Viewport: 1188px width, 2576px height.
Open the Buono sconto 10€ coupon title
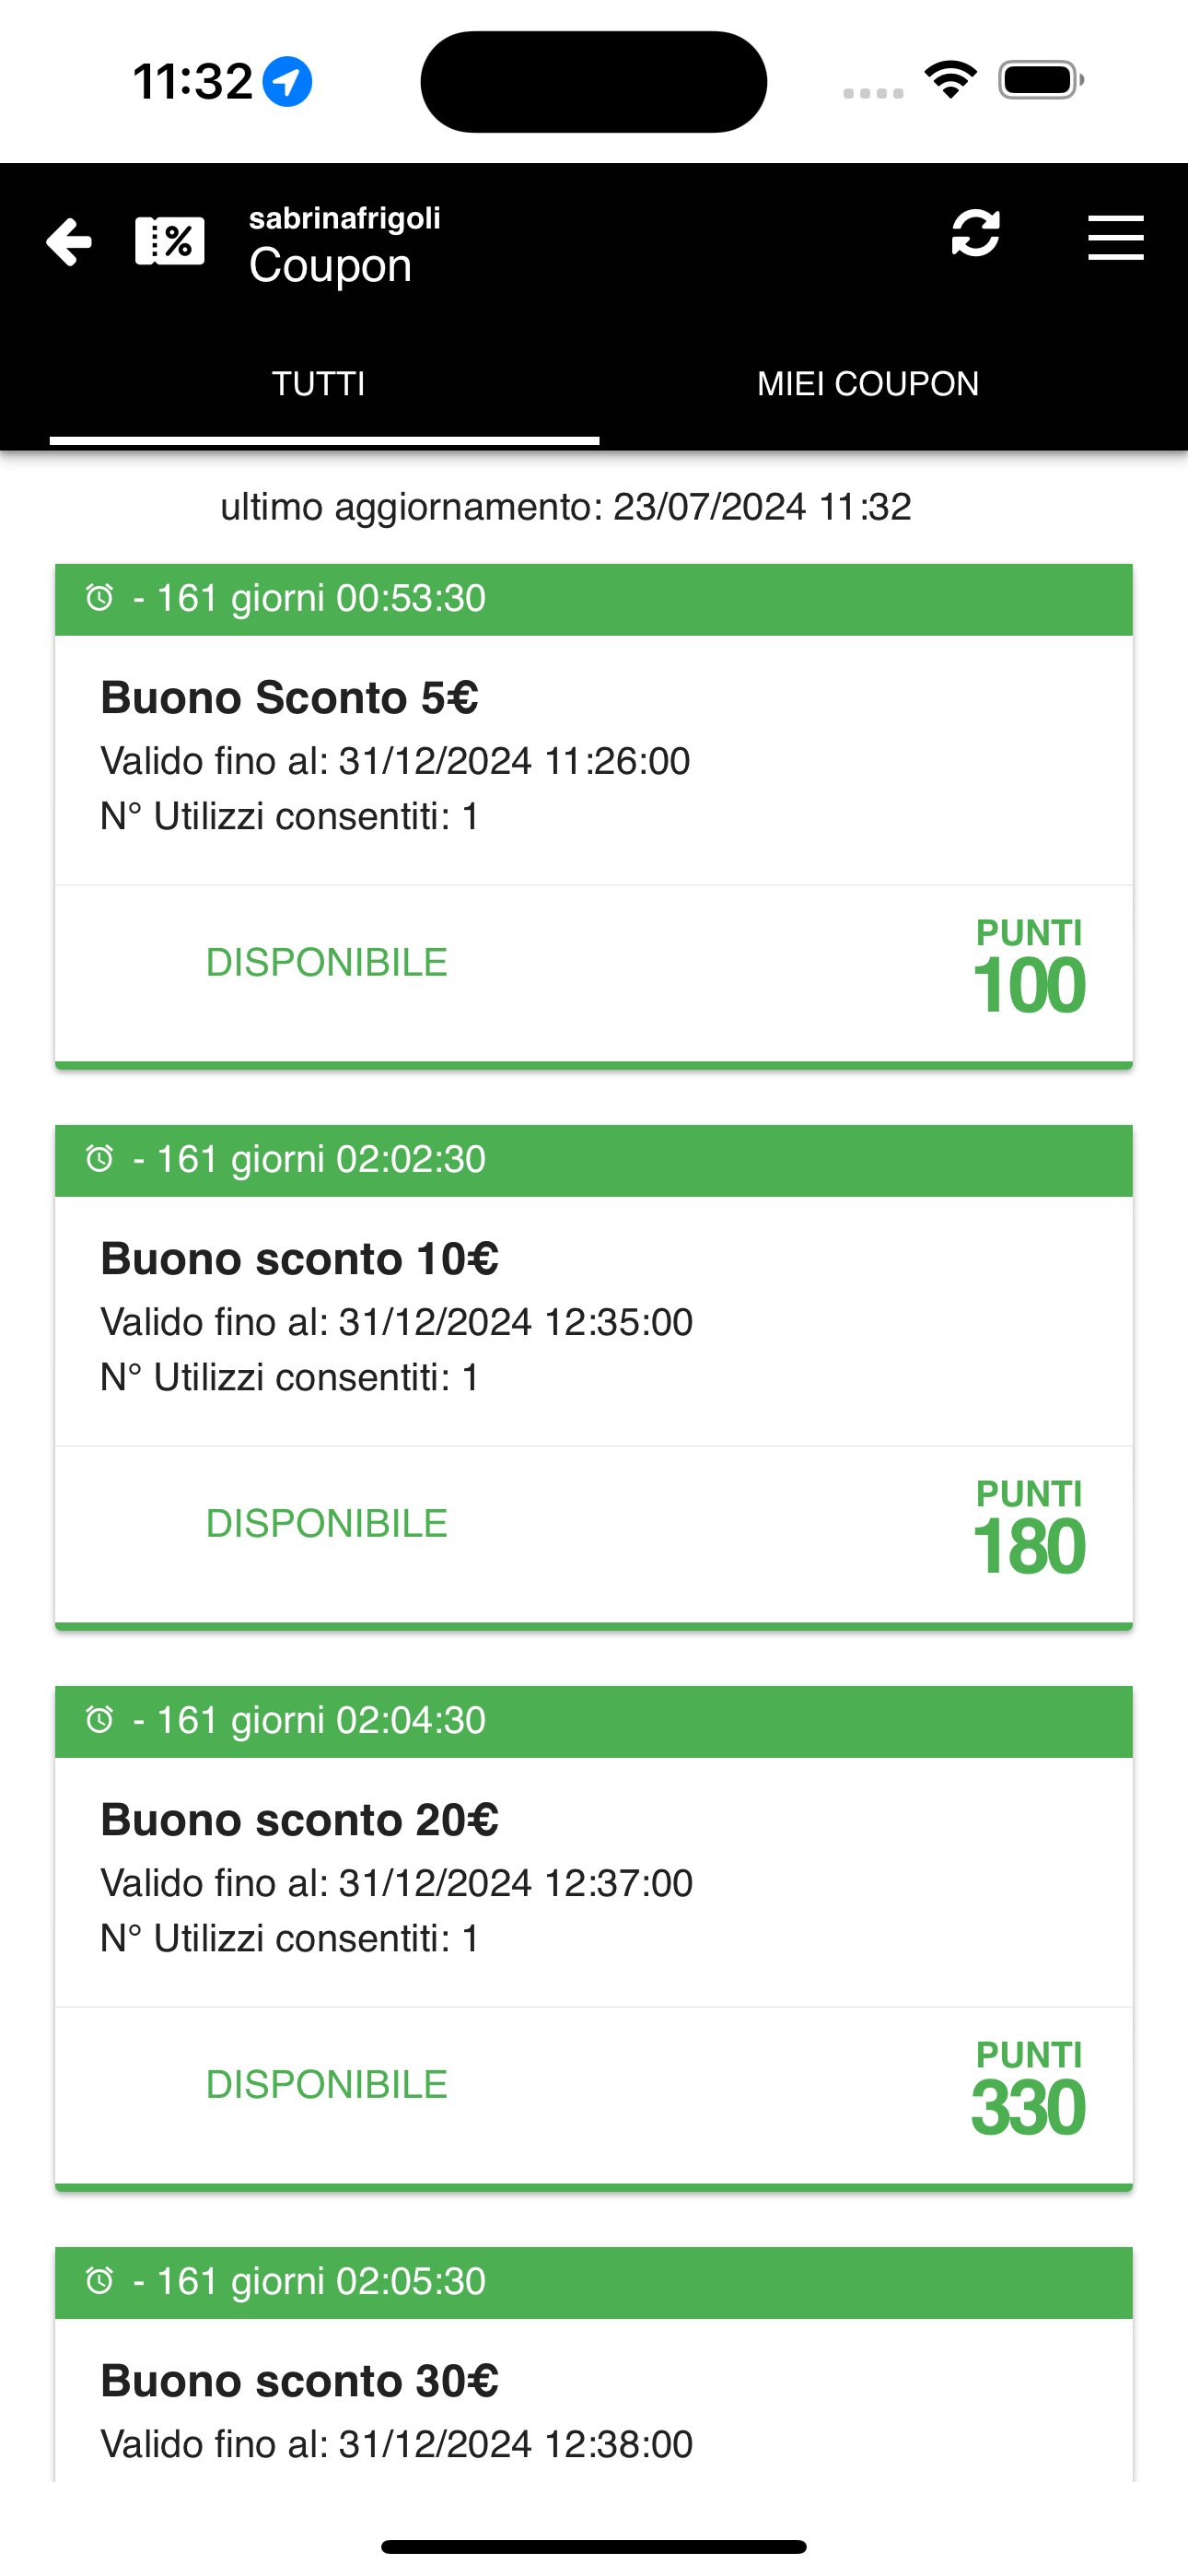[299, 1258]
